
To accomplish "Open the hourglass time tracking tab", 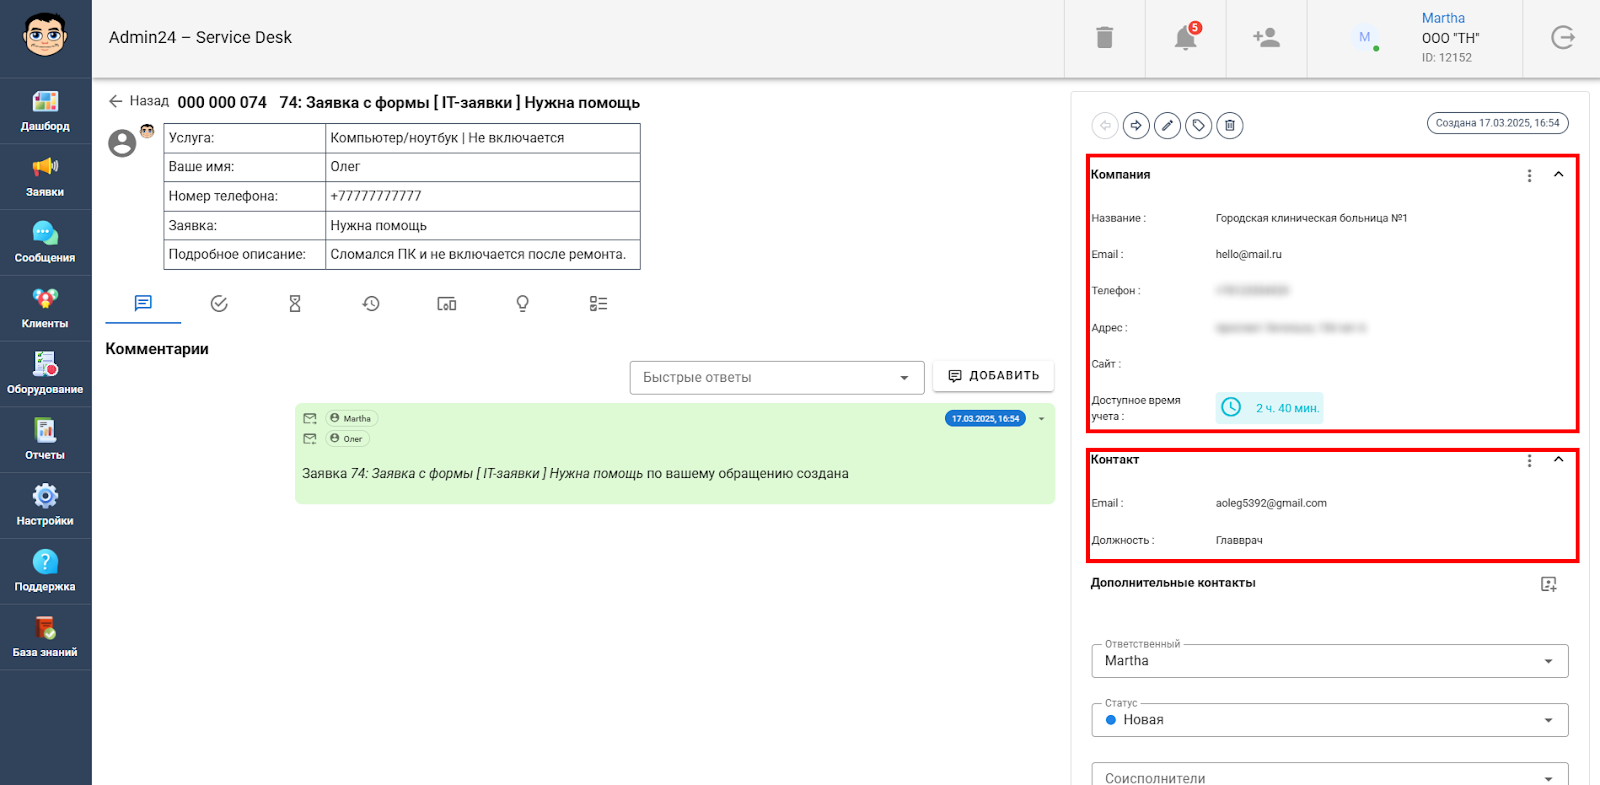I will click(295, 303).
